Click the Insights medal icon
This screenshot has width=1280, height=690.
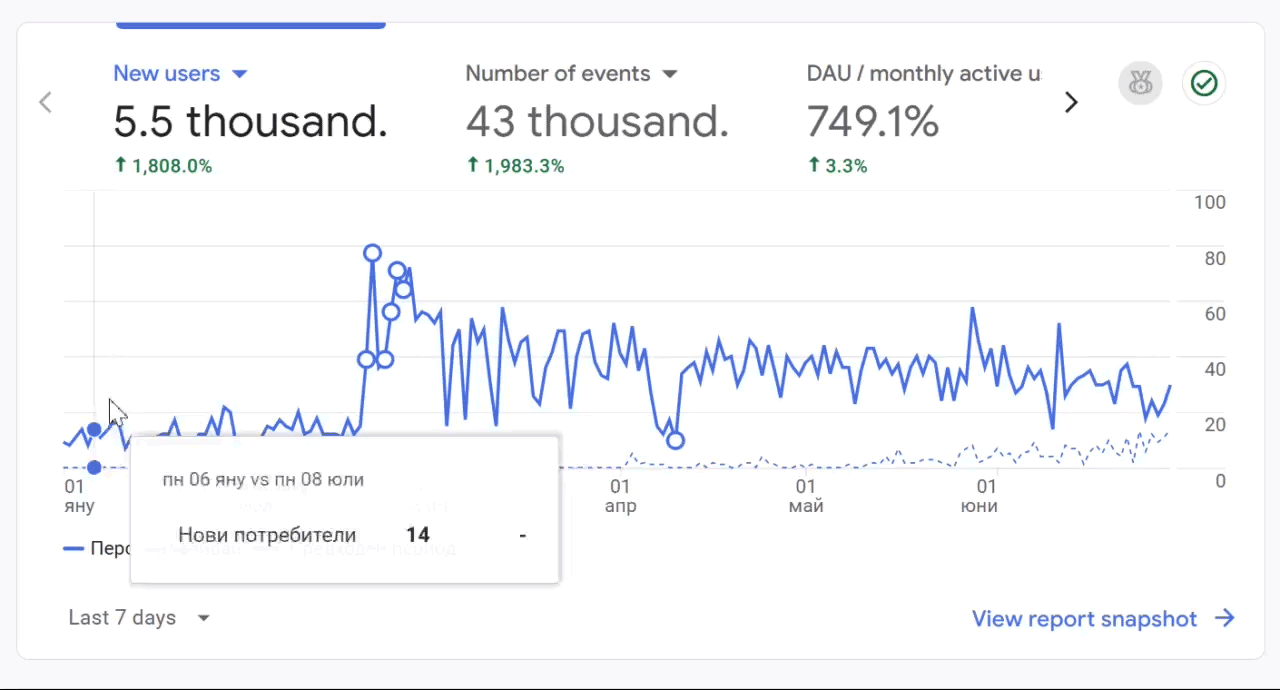[1140, 83]
